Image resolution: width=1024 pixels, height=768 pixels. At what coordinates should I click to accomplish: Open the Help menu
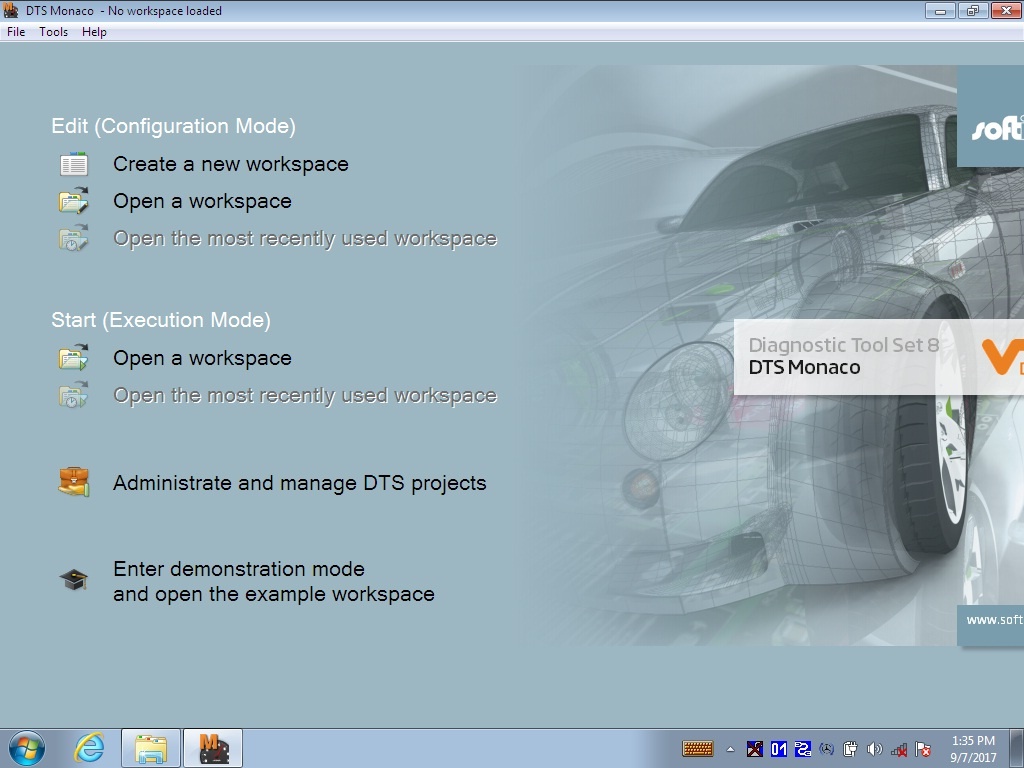coord(94,32)
